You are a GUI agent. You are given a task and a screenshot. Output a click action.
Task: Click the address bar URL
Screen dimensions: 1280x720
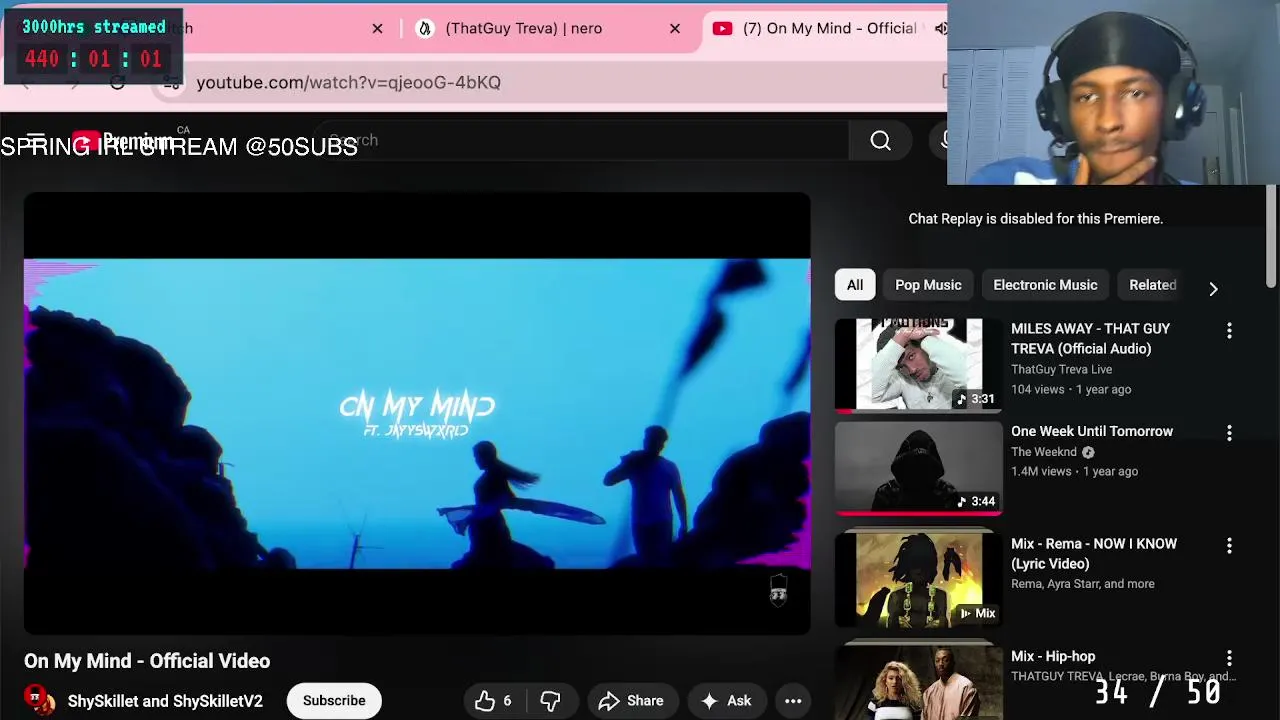click(348, 83)
